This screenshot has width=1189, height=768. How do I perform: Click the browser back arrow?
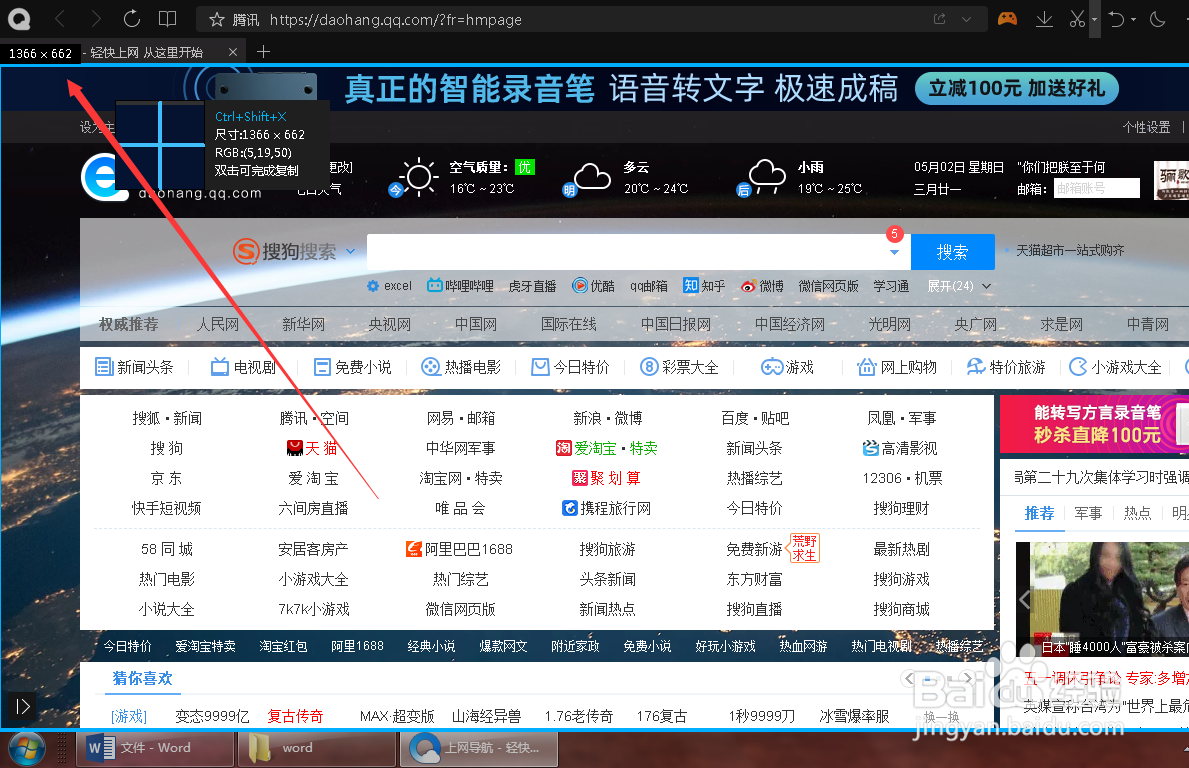pyautogui.click(x=60, y=19)
